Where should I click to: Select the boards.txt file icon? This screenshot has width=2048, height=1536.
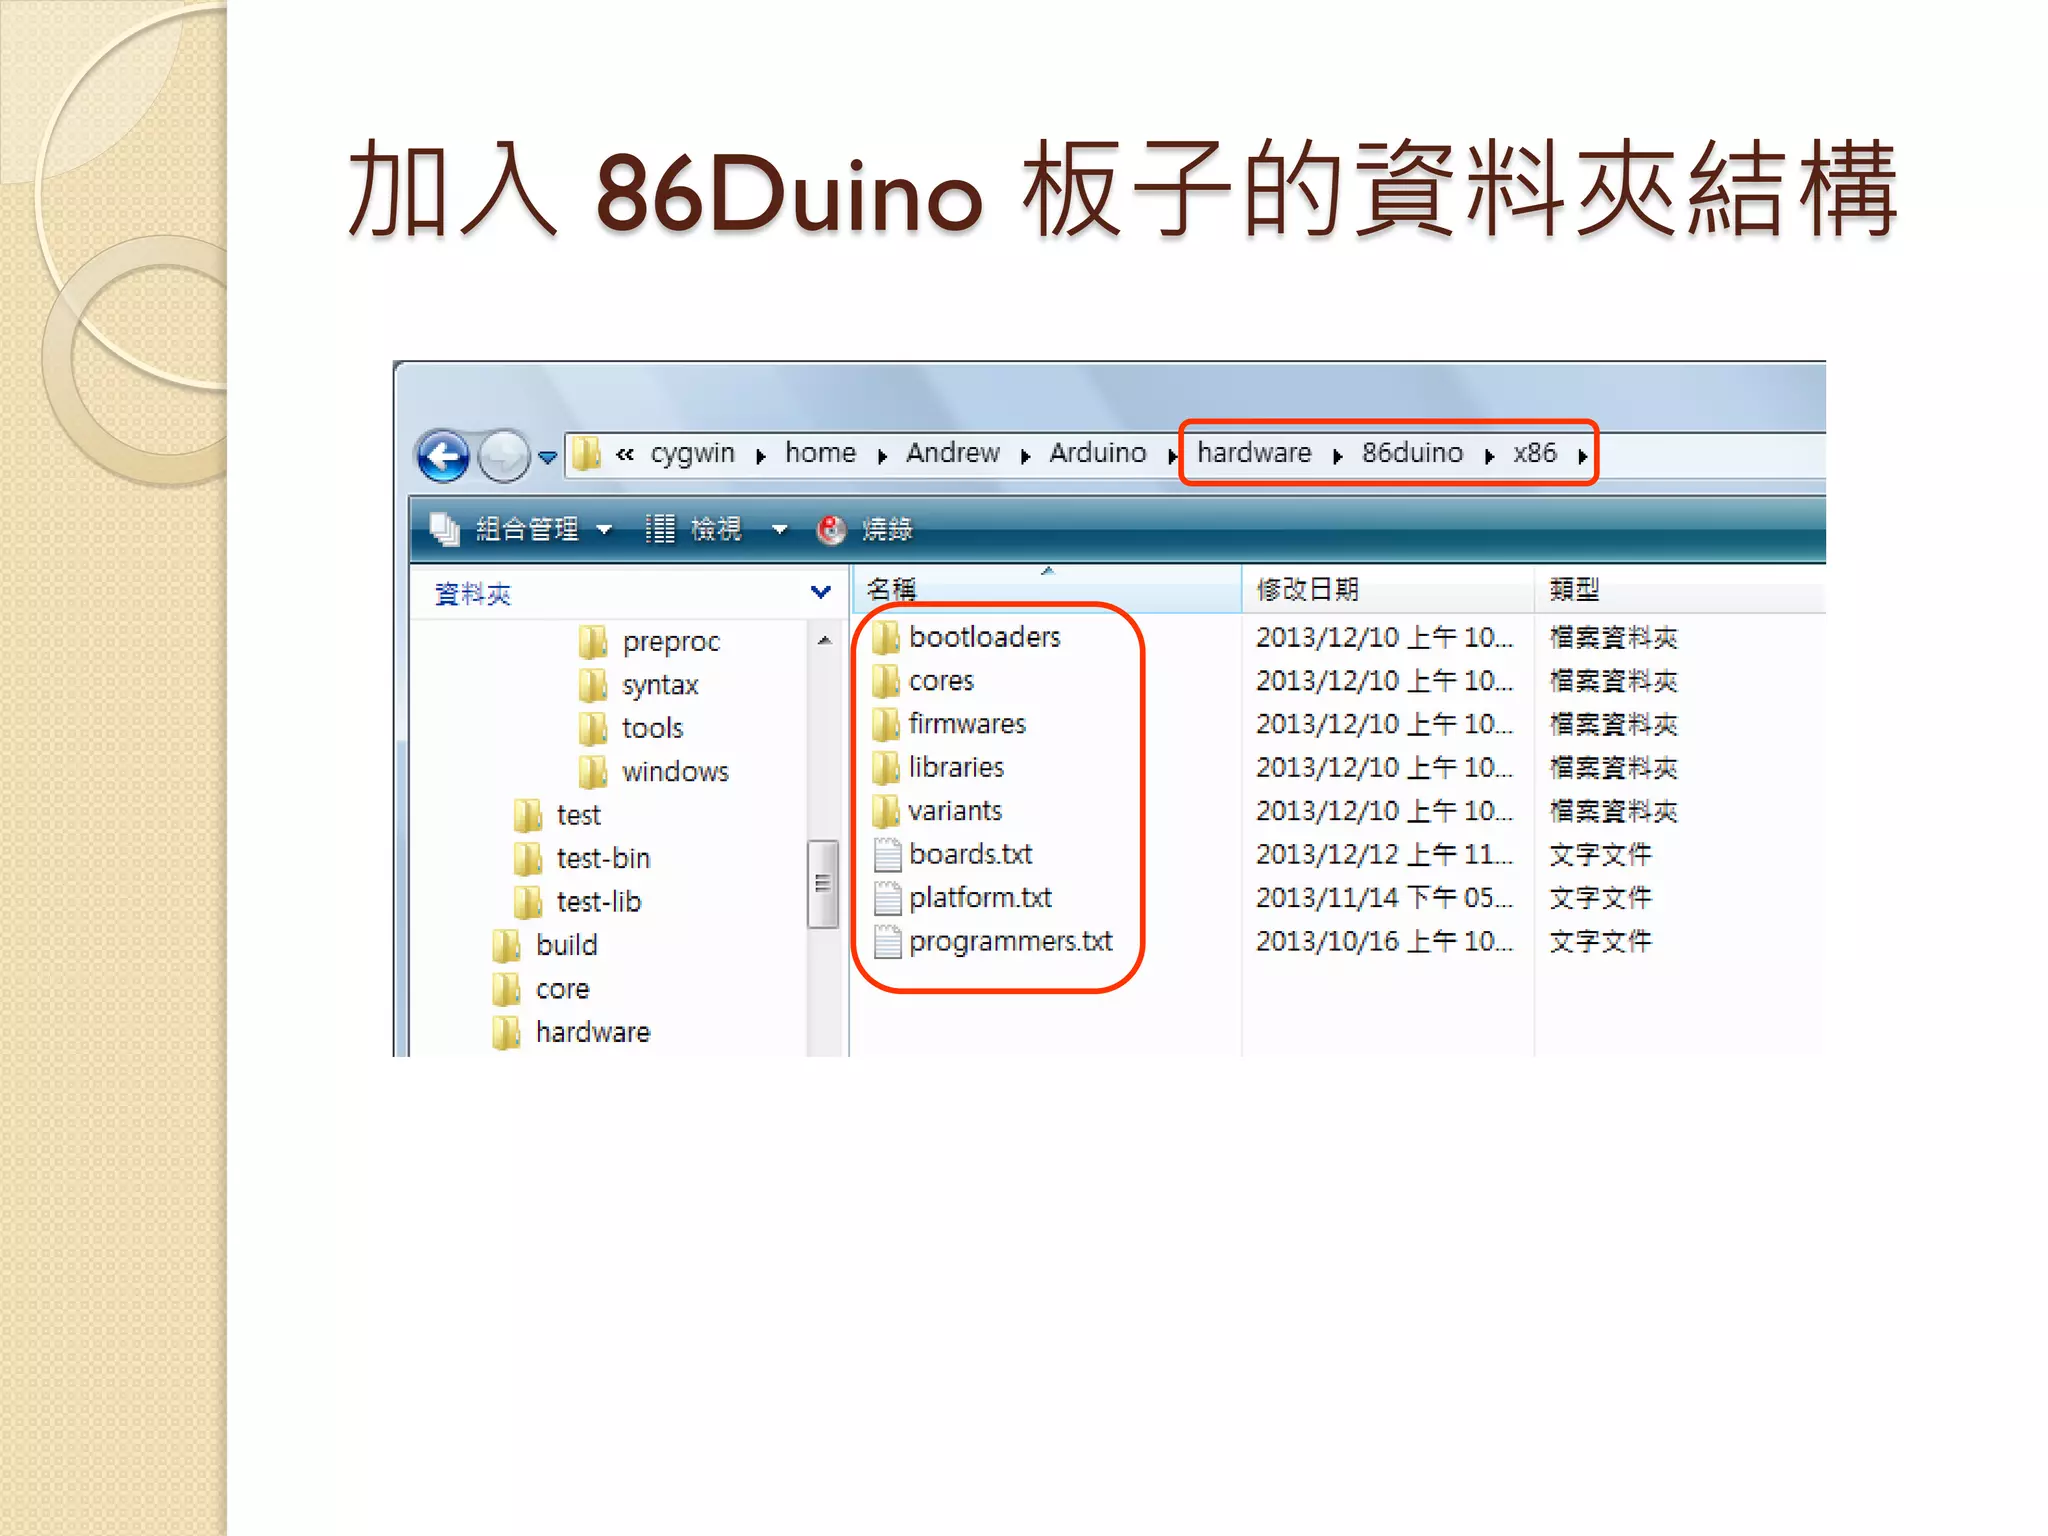(887, 855)
